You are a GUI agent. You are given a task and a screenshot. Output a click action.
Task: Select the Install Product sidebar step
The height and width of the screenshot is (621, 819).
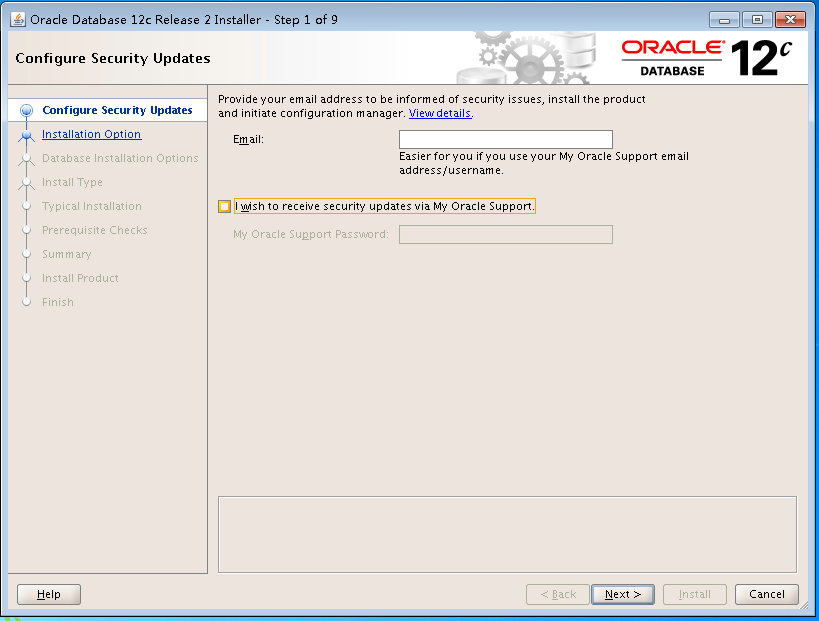(80, 278)
